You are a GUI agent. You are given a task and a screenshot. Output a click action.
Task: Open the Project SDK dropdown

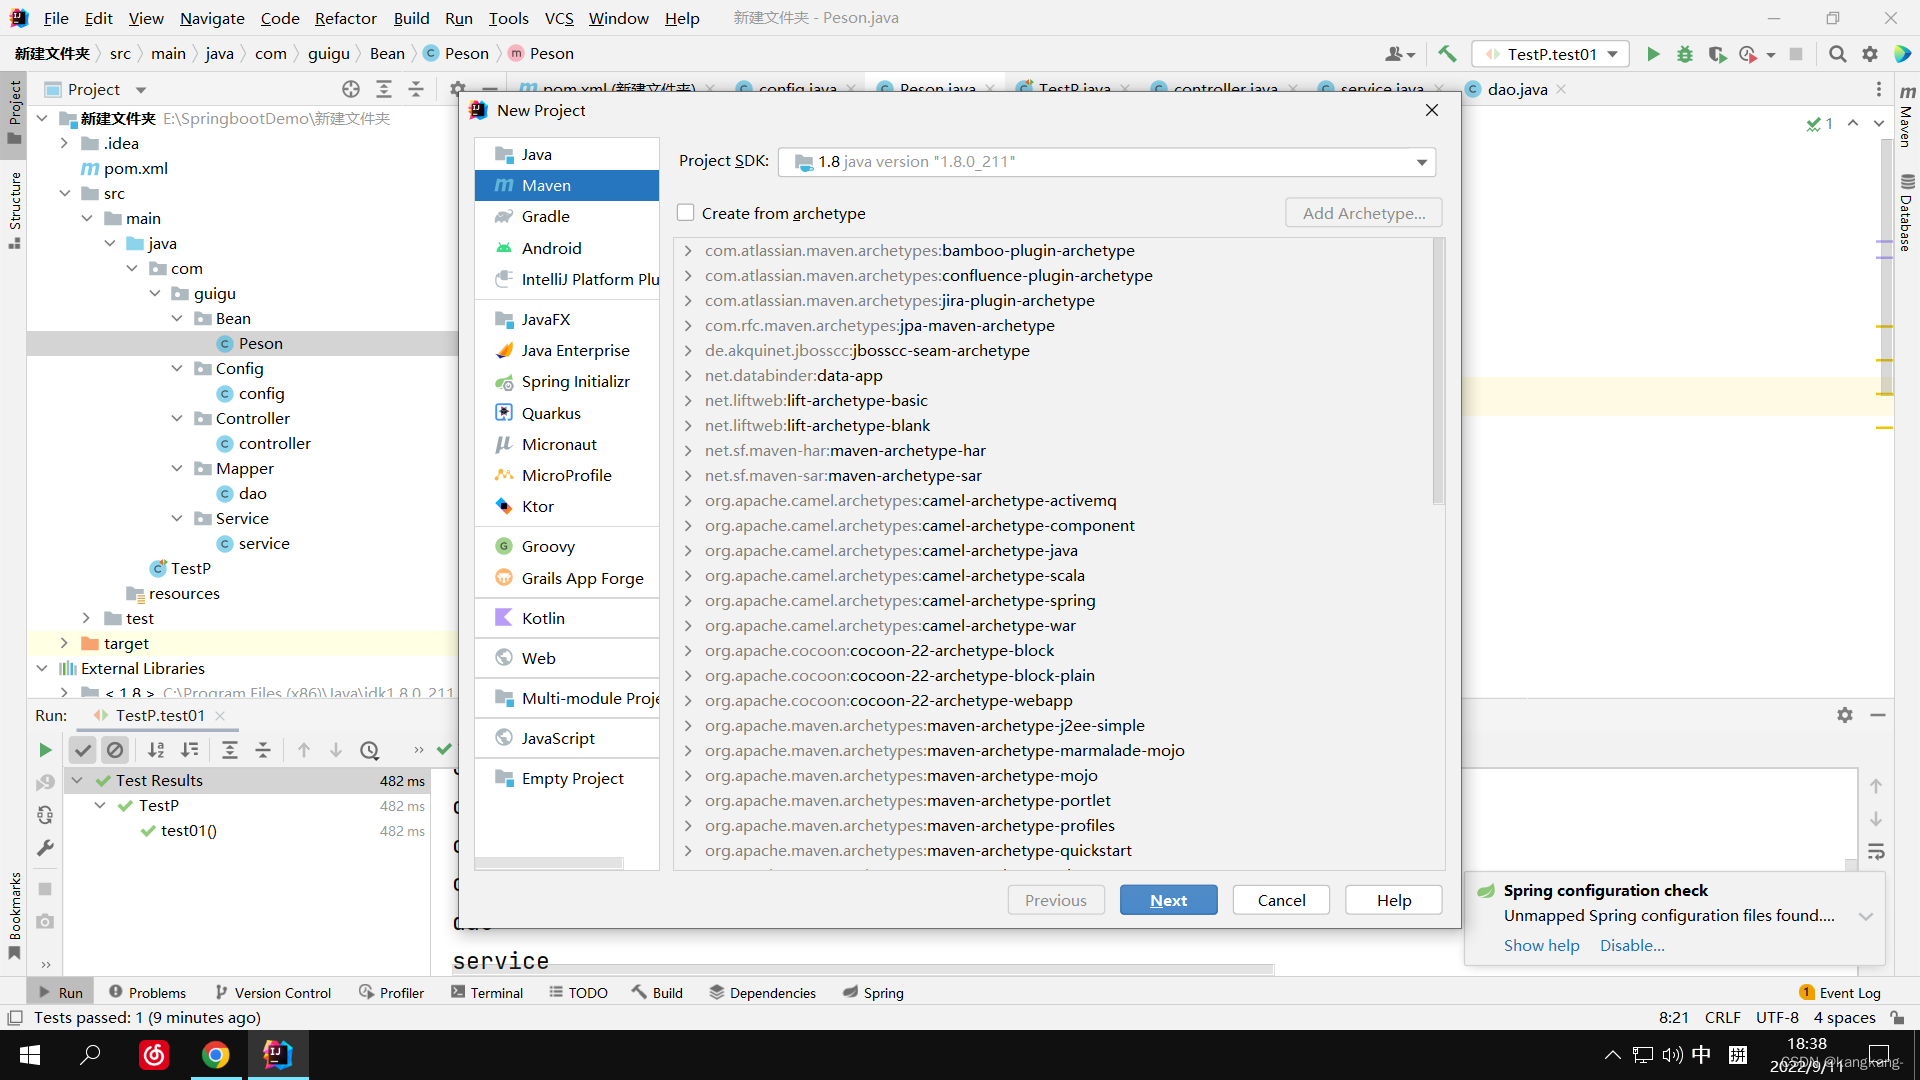[1421, 162]
